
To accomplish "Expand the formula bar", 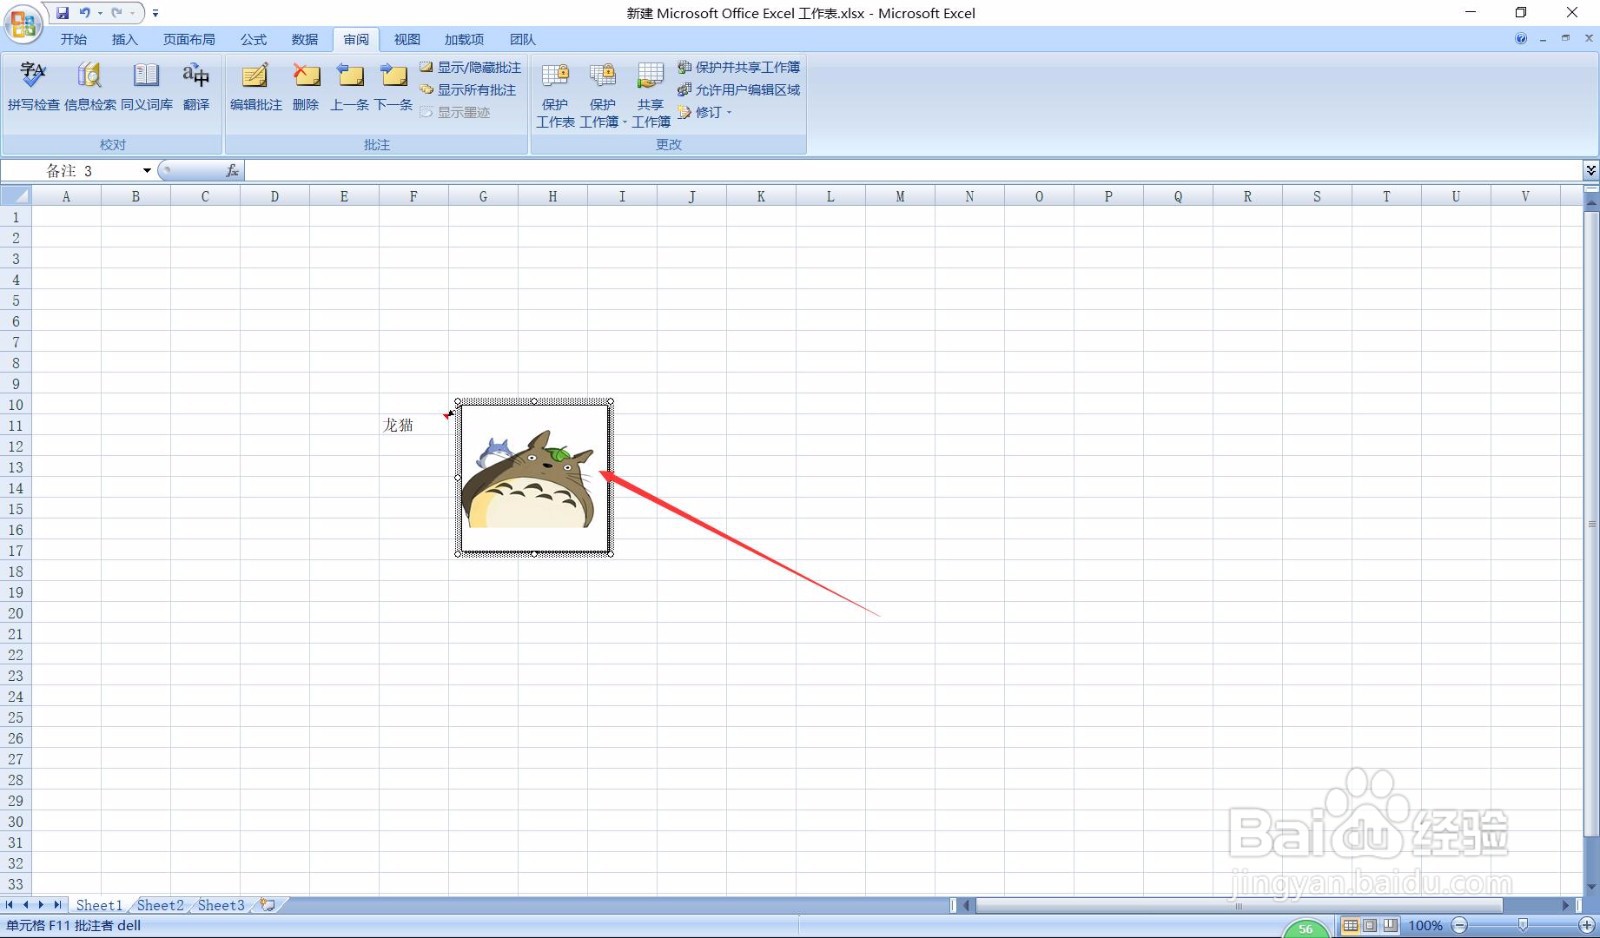I will [x=1591, y=171].
